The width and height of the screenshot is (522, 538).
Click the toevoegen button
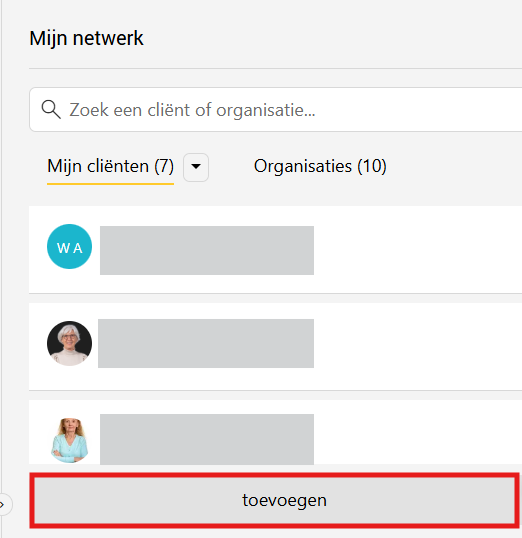(275, 500)
